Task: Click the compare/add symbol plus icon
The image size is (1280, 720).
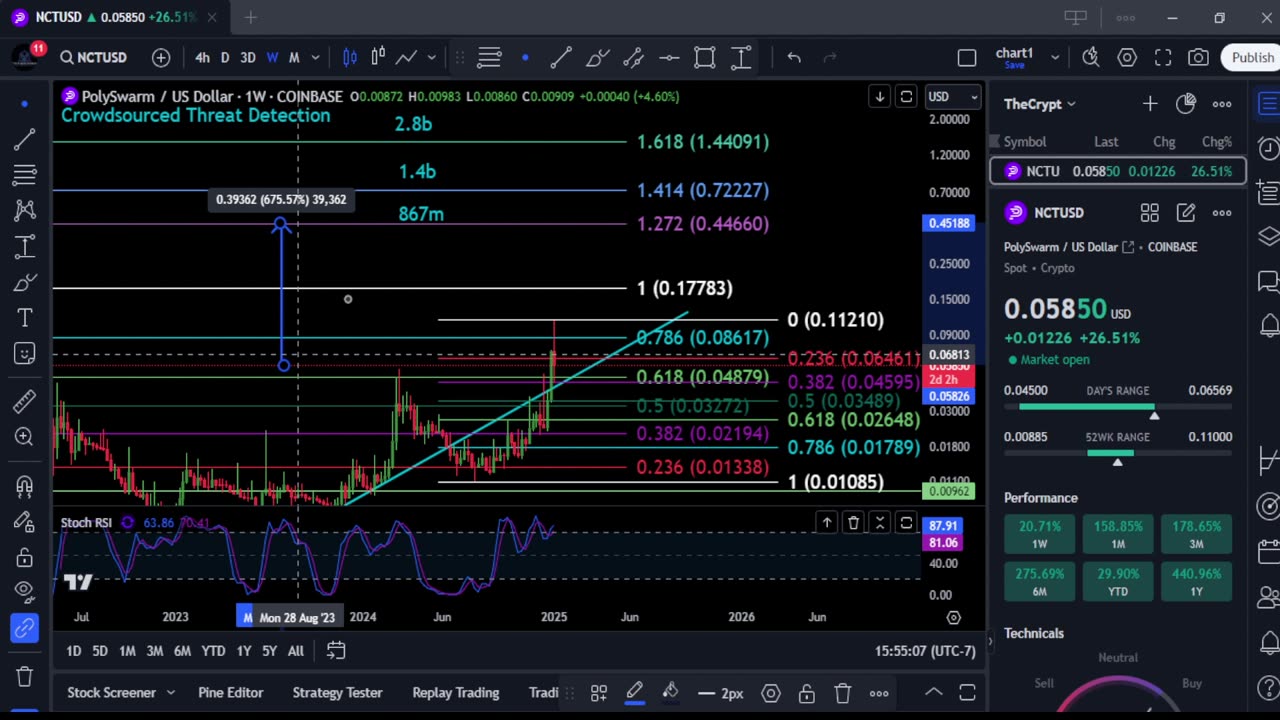Action: point(161,58)
